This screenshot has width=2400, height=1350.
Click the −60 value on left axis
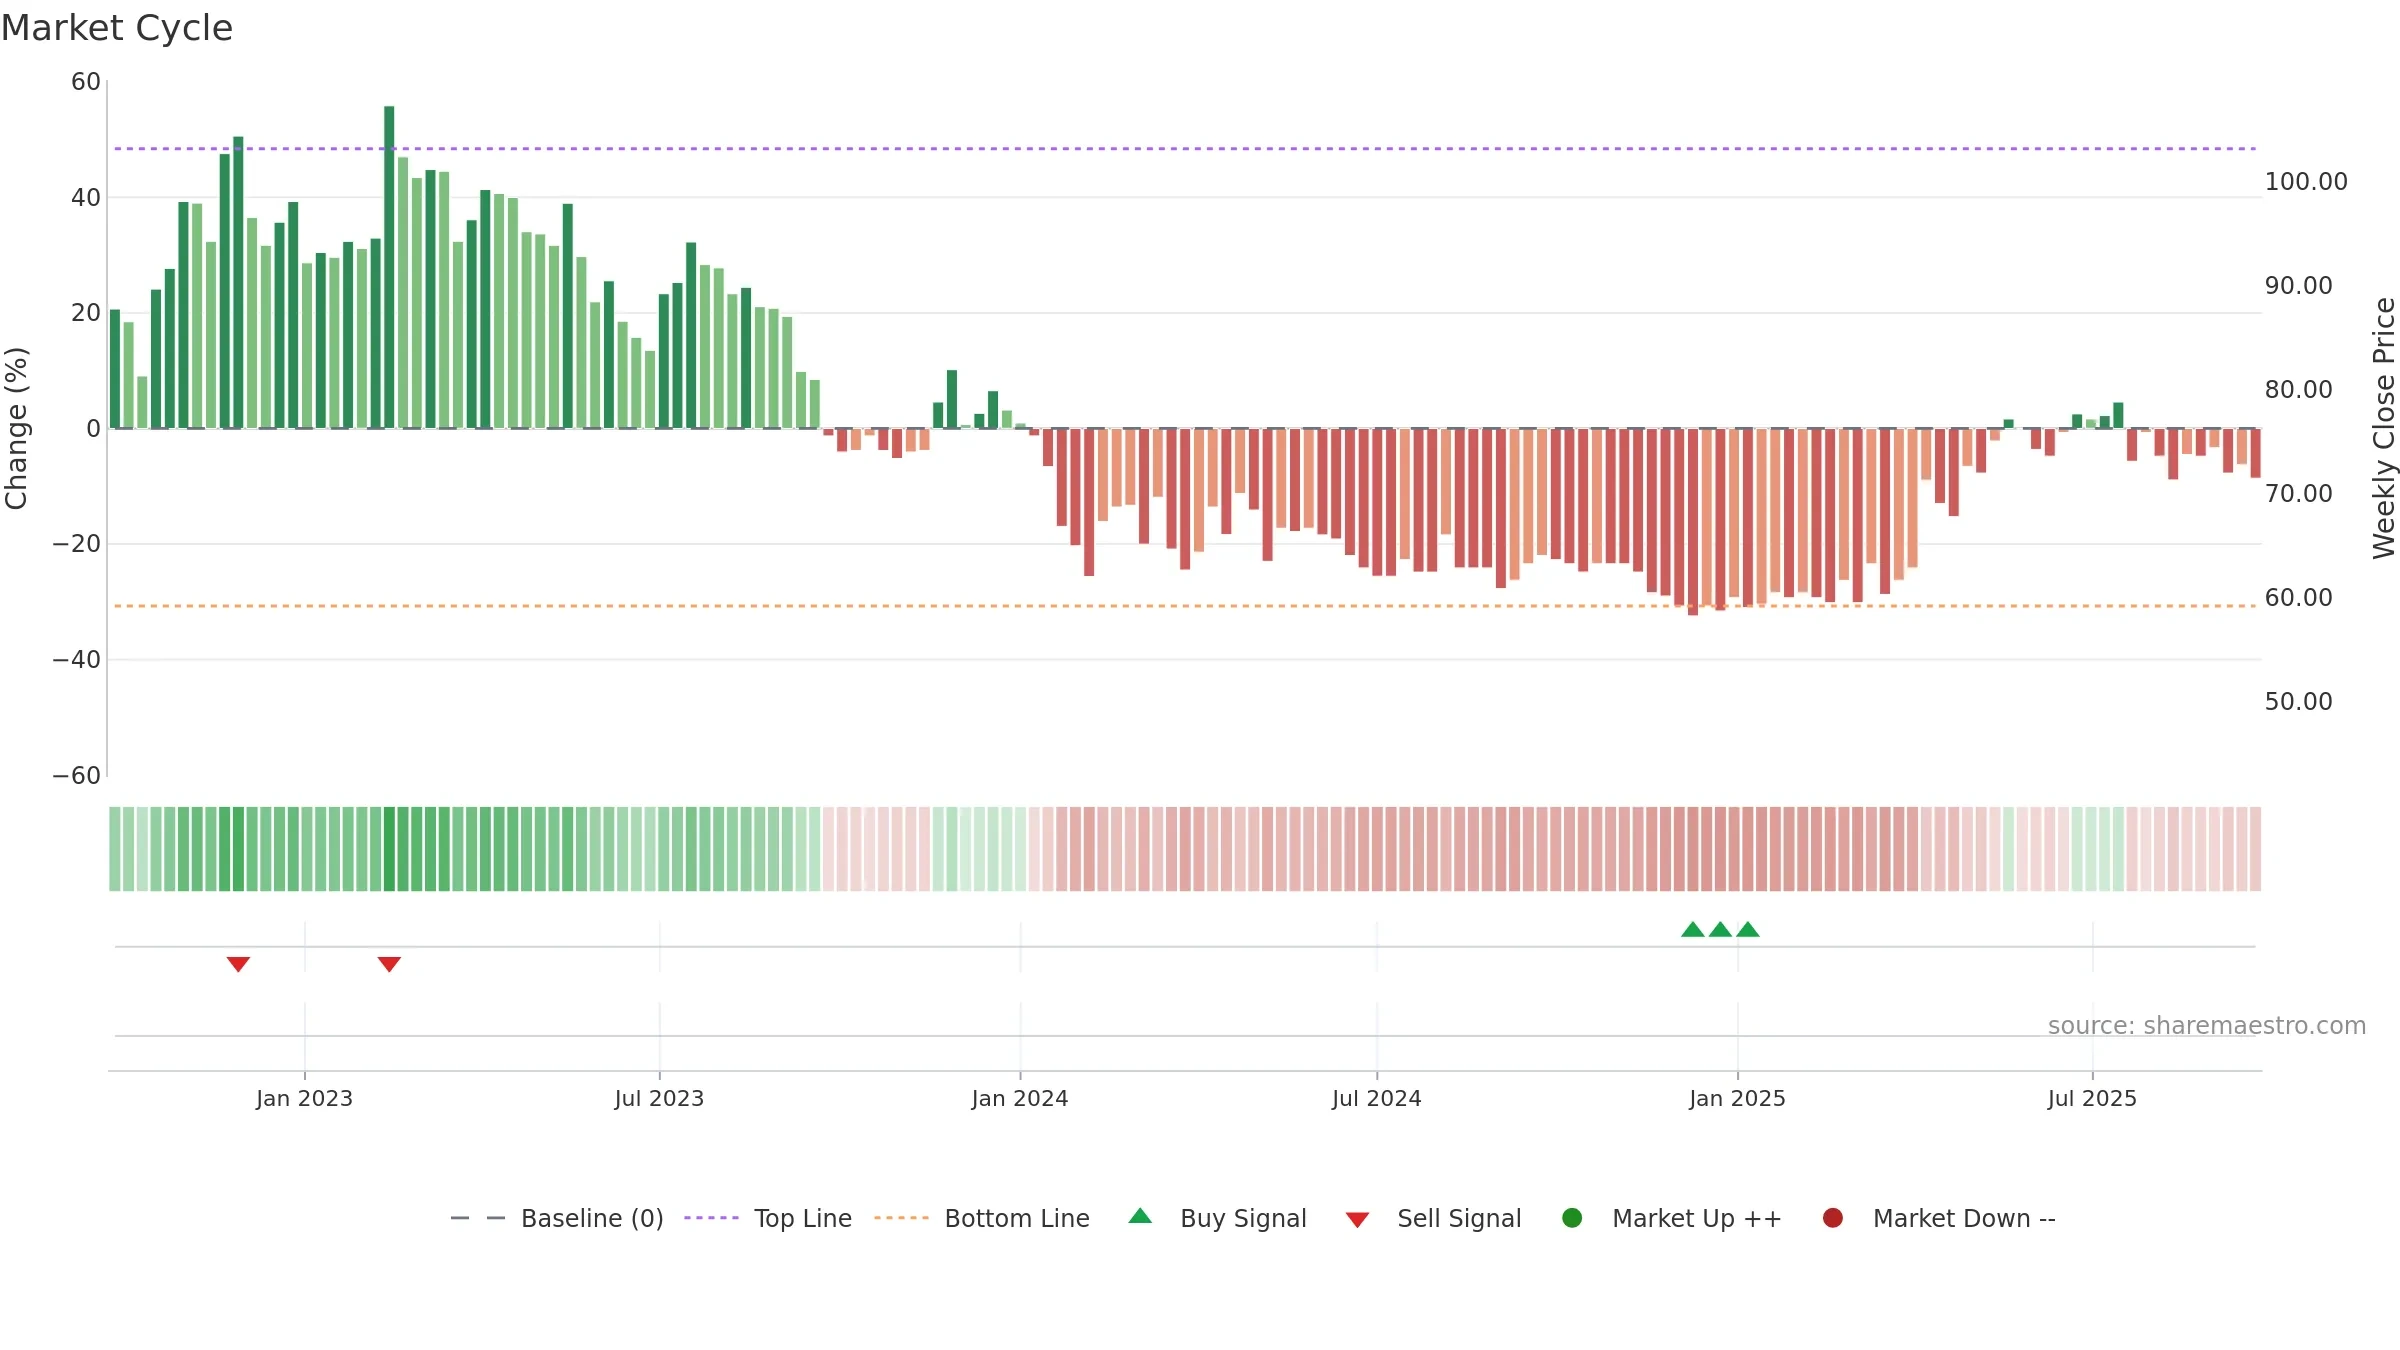pyautogui.click(x=77, y=776)
